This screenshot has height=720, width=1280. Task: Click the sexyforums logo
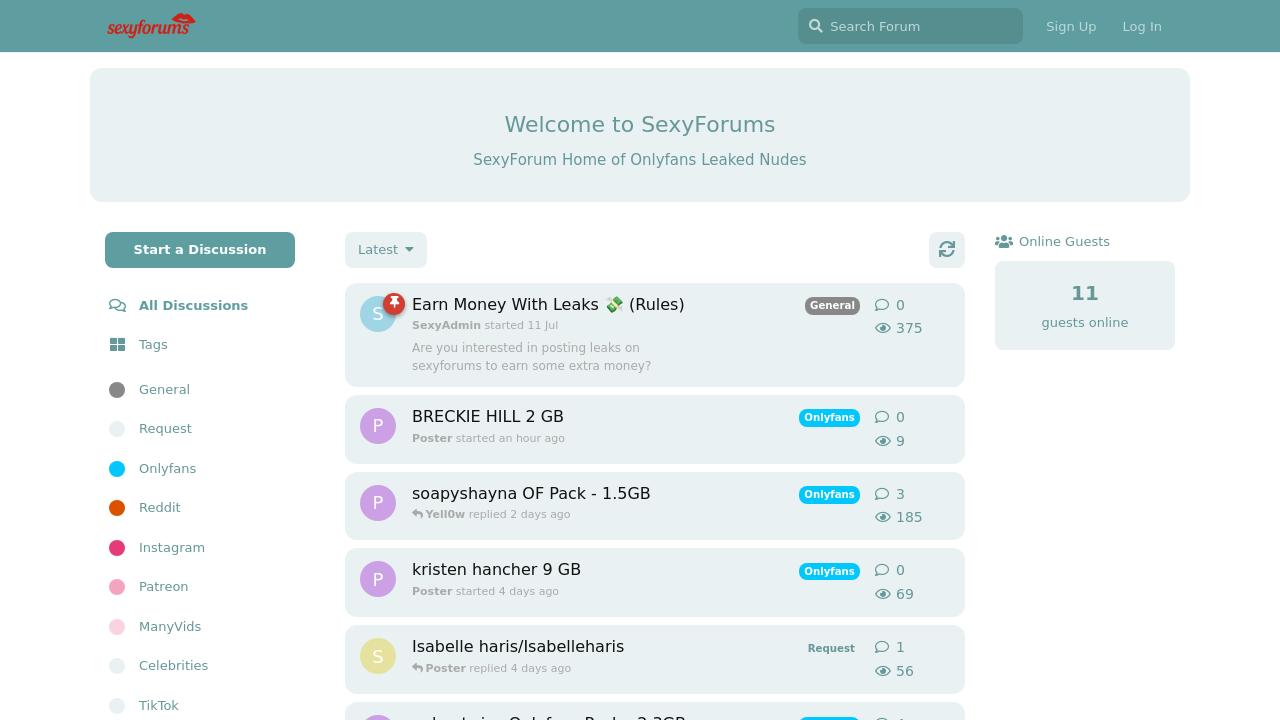[152, 25]
